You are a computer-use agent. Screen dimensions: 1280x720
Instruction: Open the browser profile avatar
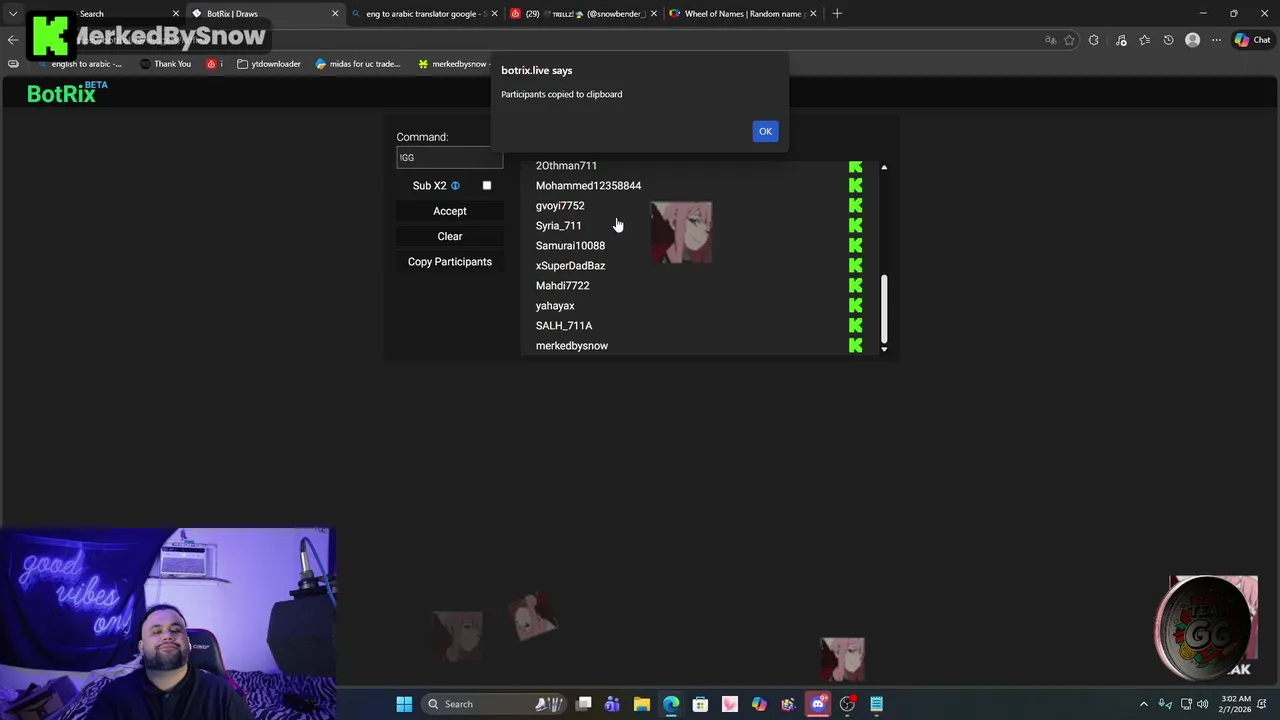pos(1192,40)
